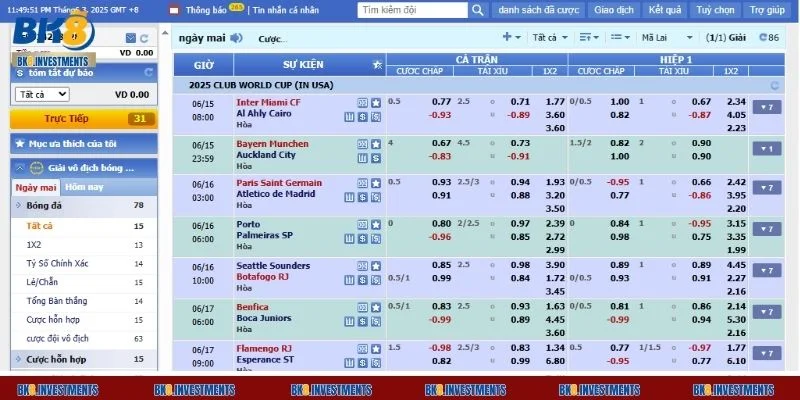Refresh the 2025 Club World Cup league row
800x400 pixels.
[775, 85]
